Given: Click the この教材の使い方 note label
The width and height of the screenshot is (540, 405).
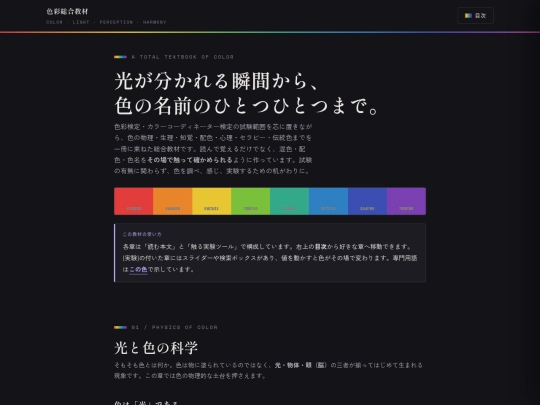Looking at the screenshot, I should pos(142,234).
